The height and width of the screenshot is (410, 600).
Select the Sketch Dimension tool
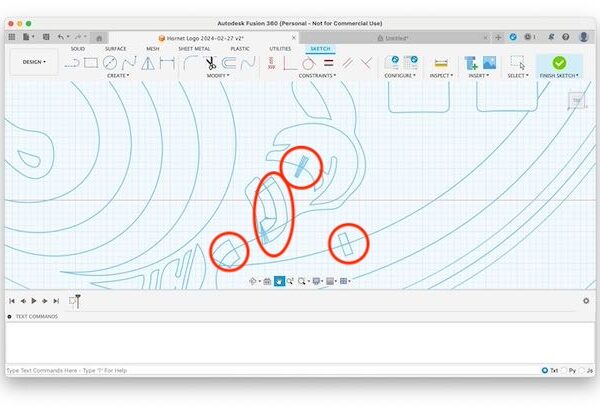(167, 63)
